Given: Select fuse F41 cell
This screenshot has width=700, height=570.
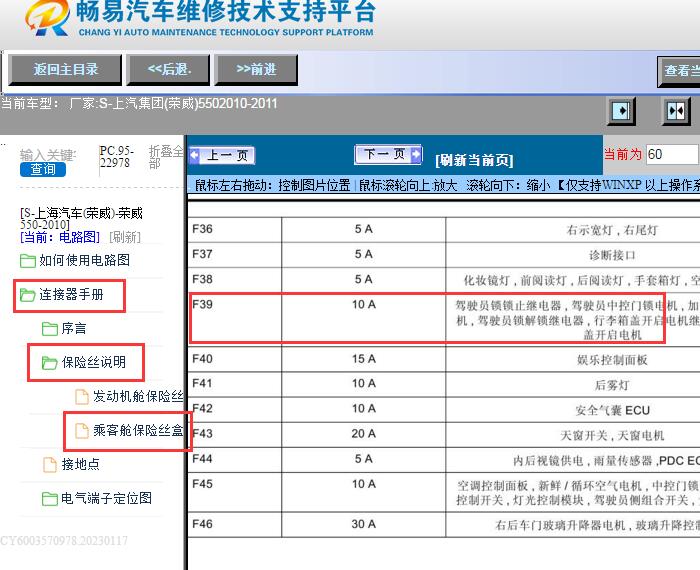Looking at the screenshot, I should (x=235, y=384).
